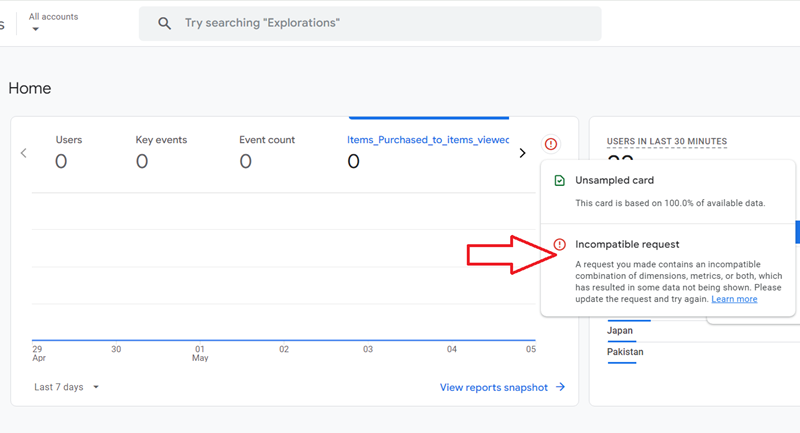This screenshot has height=433, width=800.
Task: Show previous metrics with the left chevron
Action: (24, 153)
